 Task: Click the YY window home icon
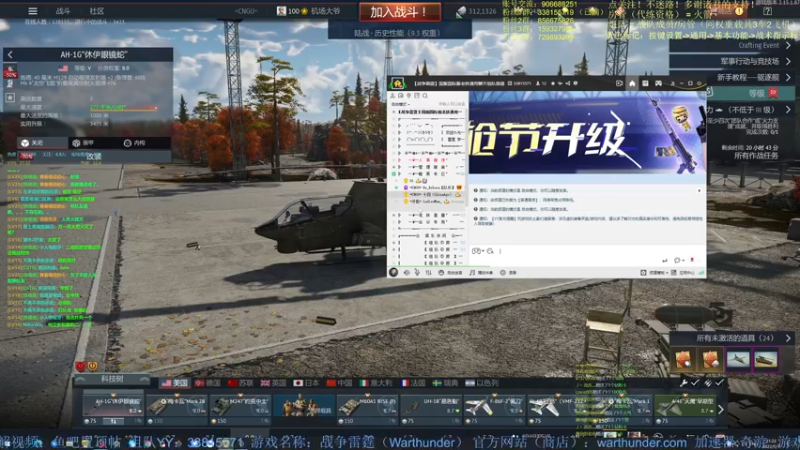tap(632, 83)
